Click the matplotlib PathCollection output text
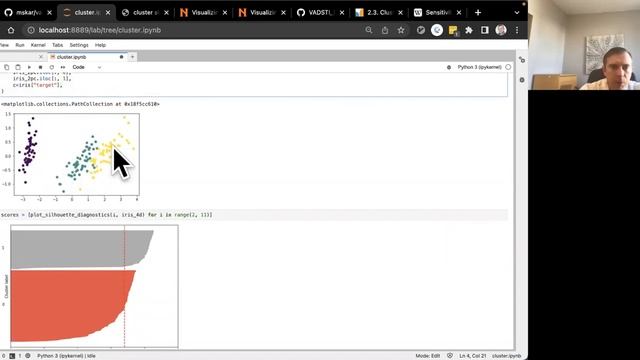The image size is (640, 360). 80,104
